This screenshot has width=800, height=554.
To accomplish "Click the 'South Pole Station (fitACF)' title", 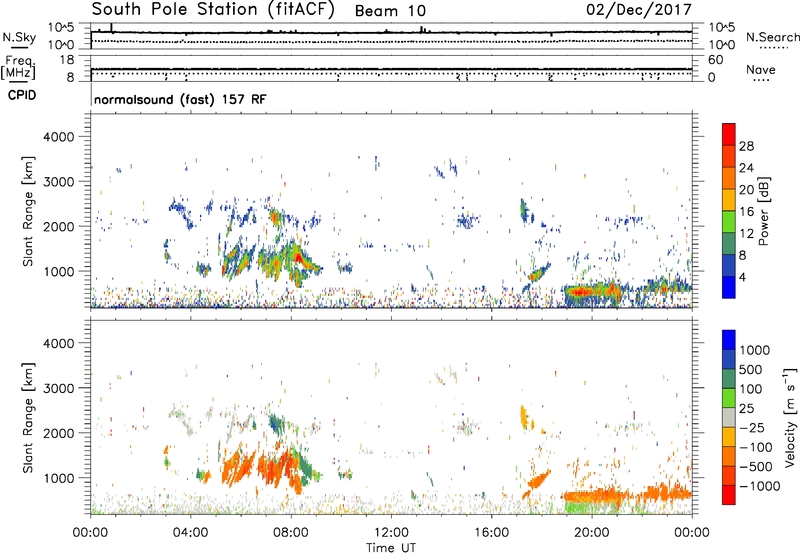I will (x=213, y=10).
